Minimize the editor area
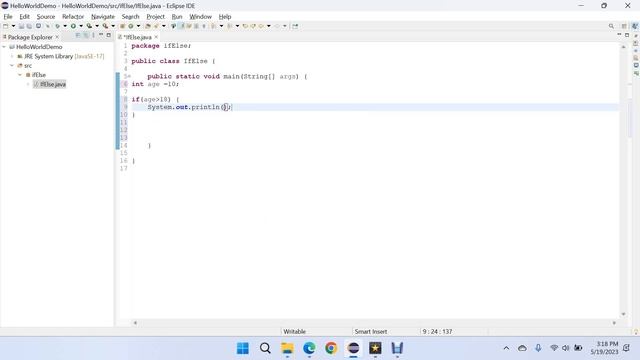 tap(619, 35)
